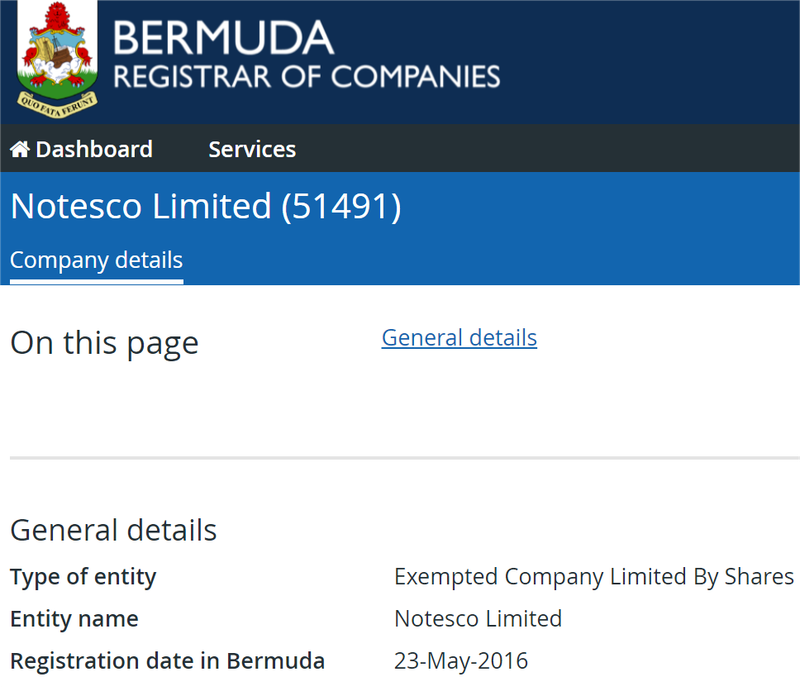
Task: Select the Company details tab
Action: [x=96, y=260]
